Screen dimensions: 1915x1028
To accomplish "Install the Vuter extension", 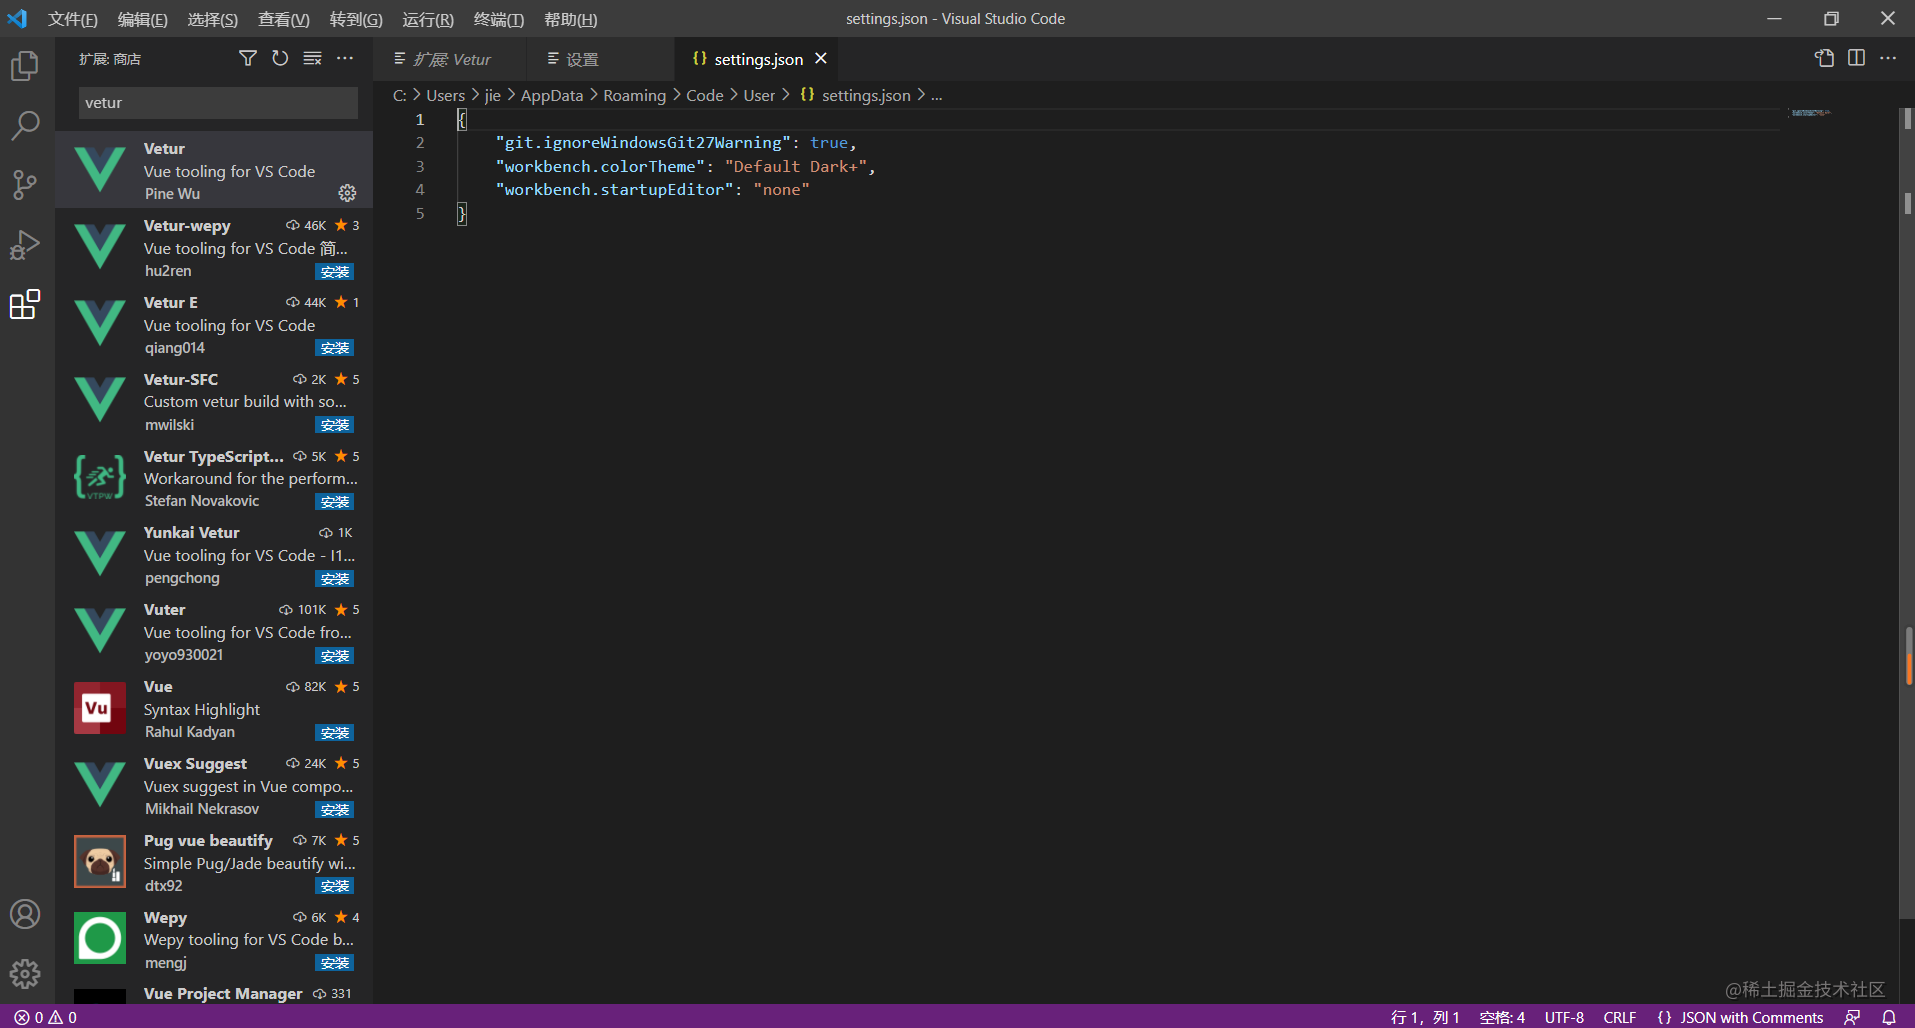I will click(x=335, y=656).
